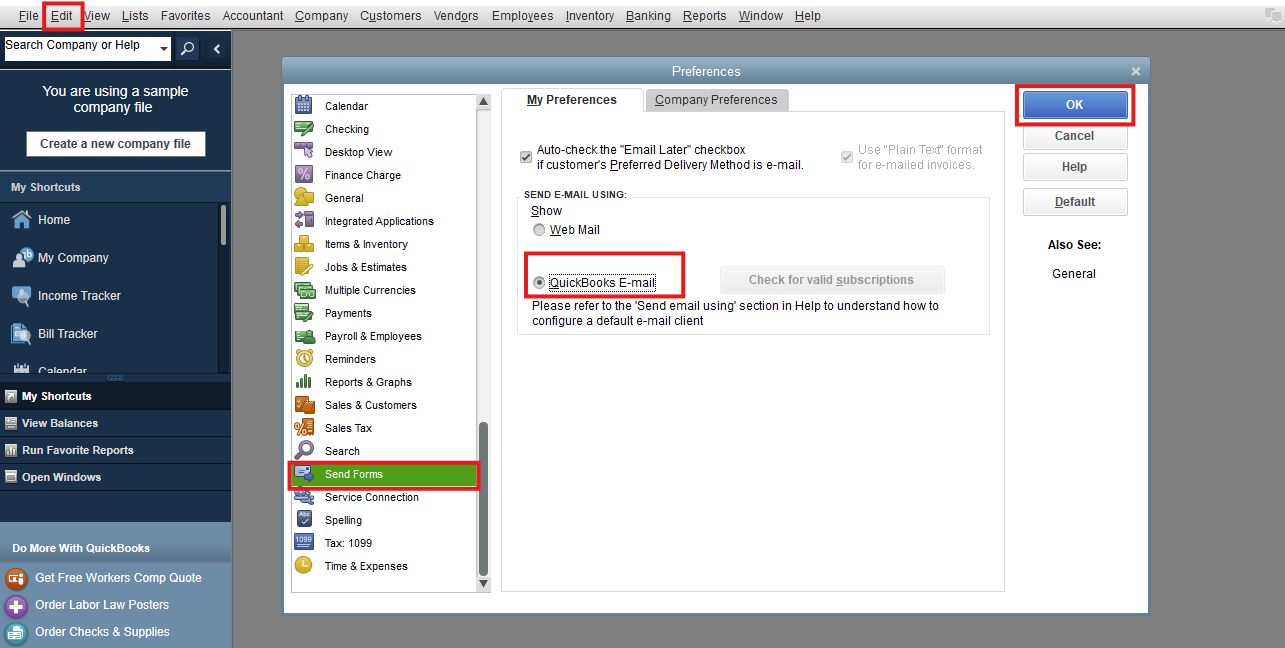Click the Integrated Applications icon
Image resolution: width=1285 pixels, height=648 pixels.
(305, 220)
